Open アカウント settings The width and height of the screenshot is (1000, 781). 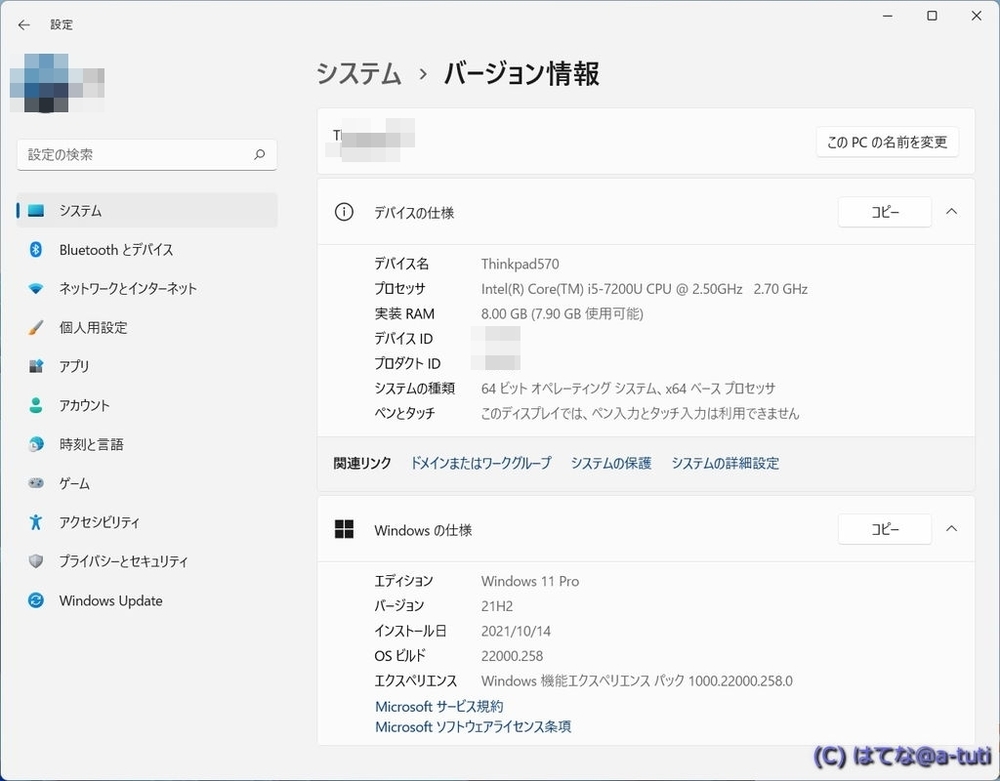(x=147, y=405)
